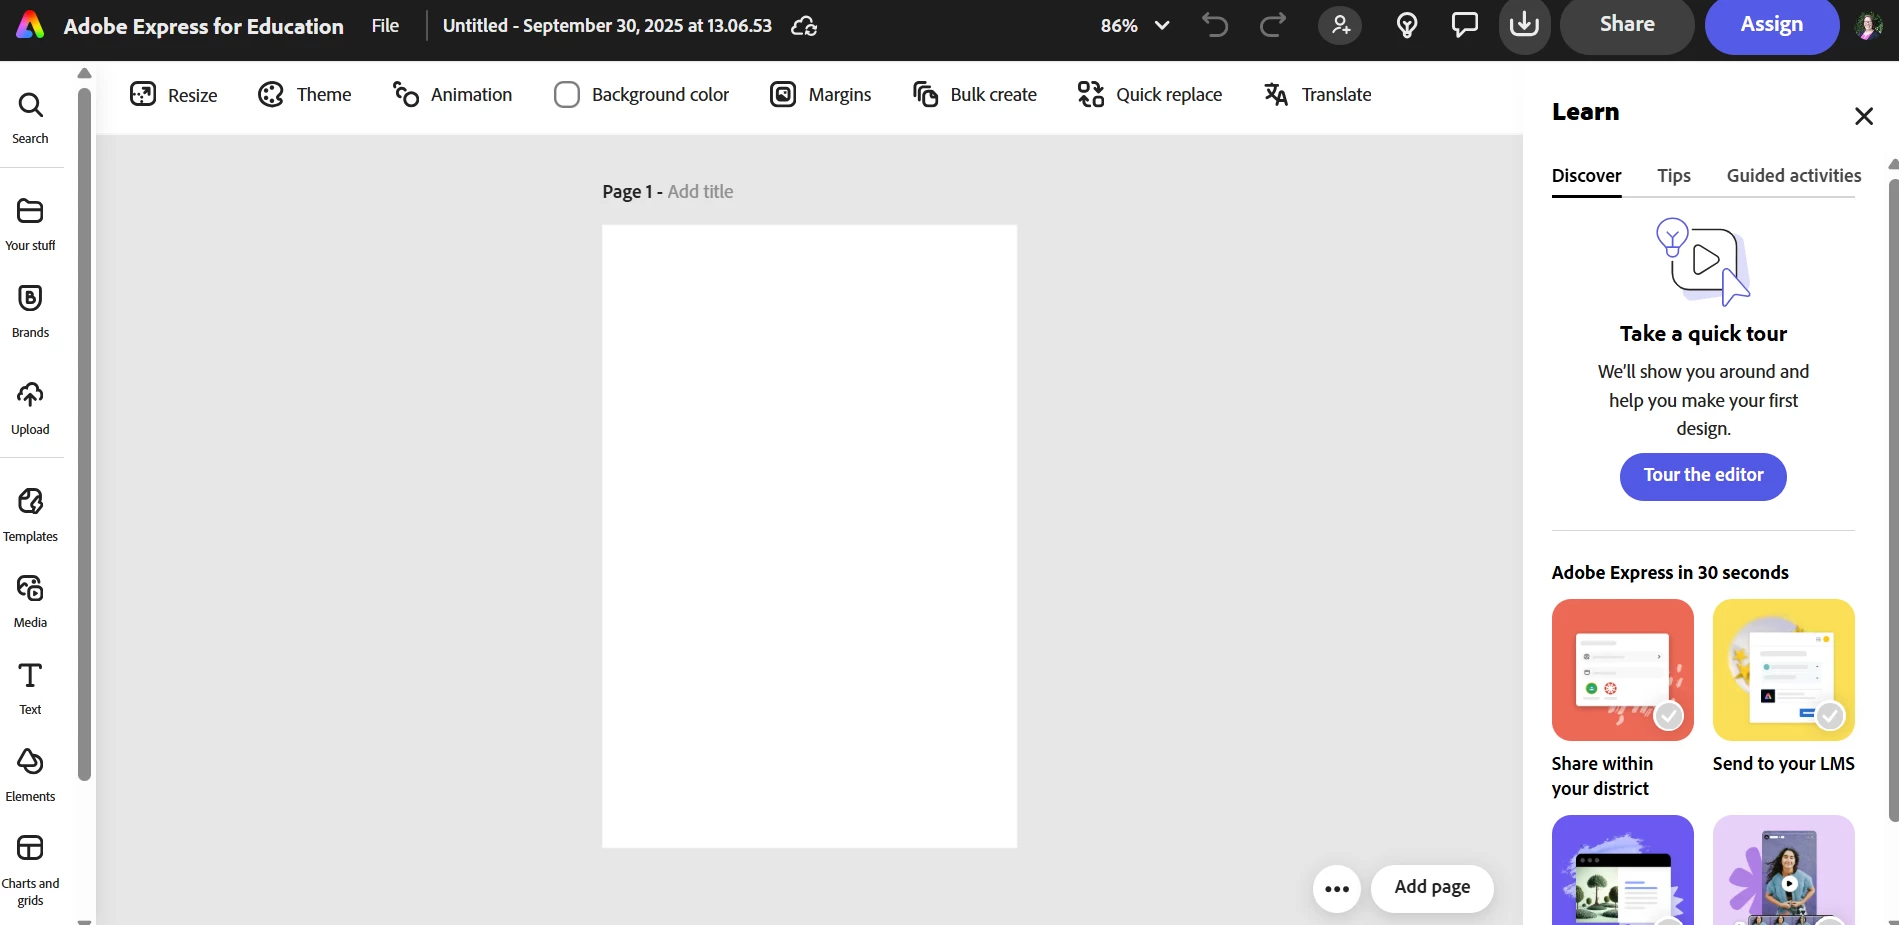Click the Take a quick tour illustration
This screenshot has height=925, width=1899.
pyautogui.click(x=1703, y=262)
